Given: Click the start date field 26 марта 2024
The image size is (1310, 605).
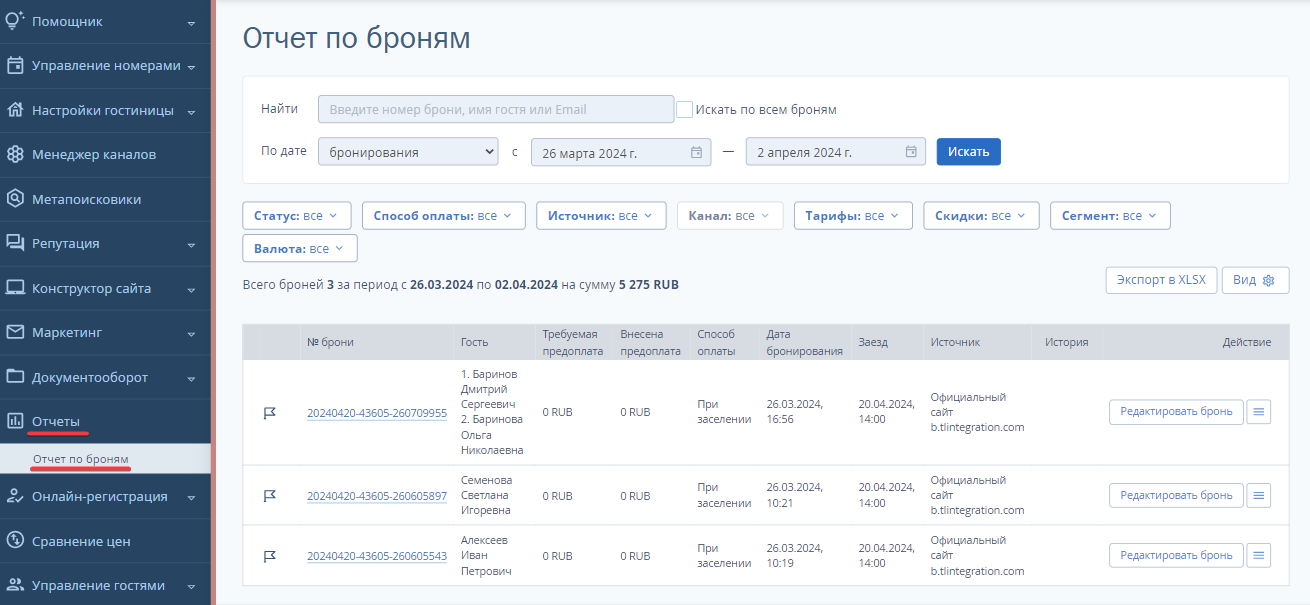Looking at the screenshot, I should point(621,152).
